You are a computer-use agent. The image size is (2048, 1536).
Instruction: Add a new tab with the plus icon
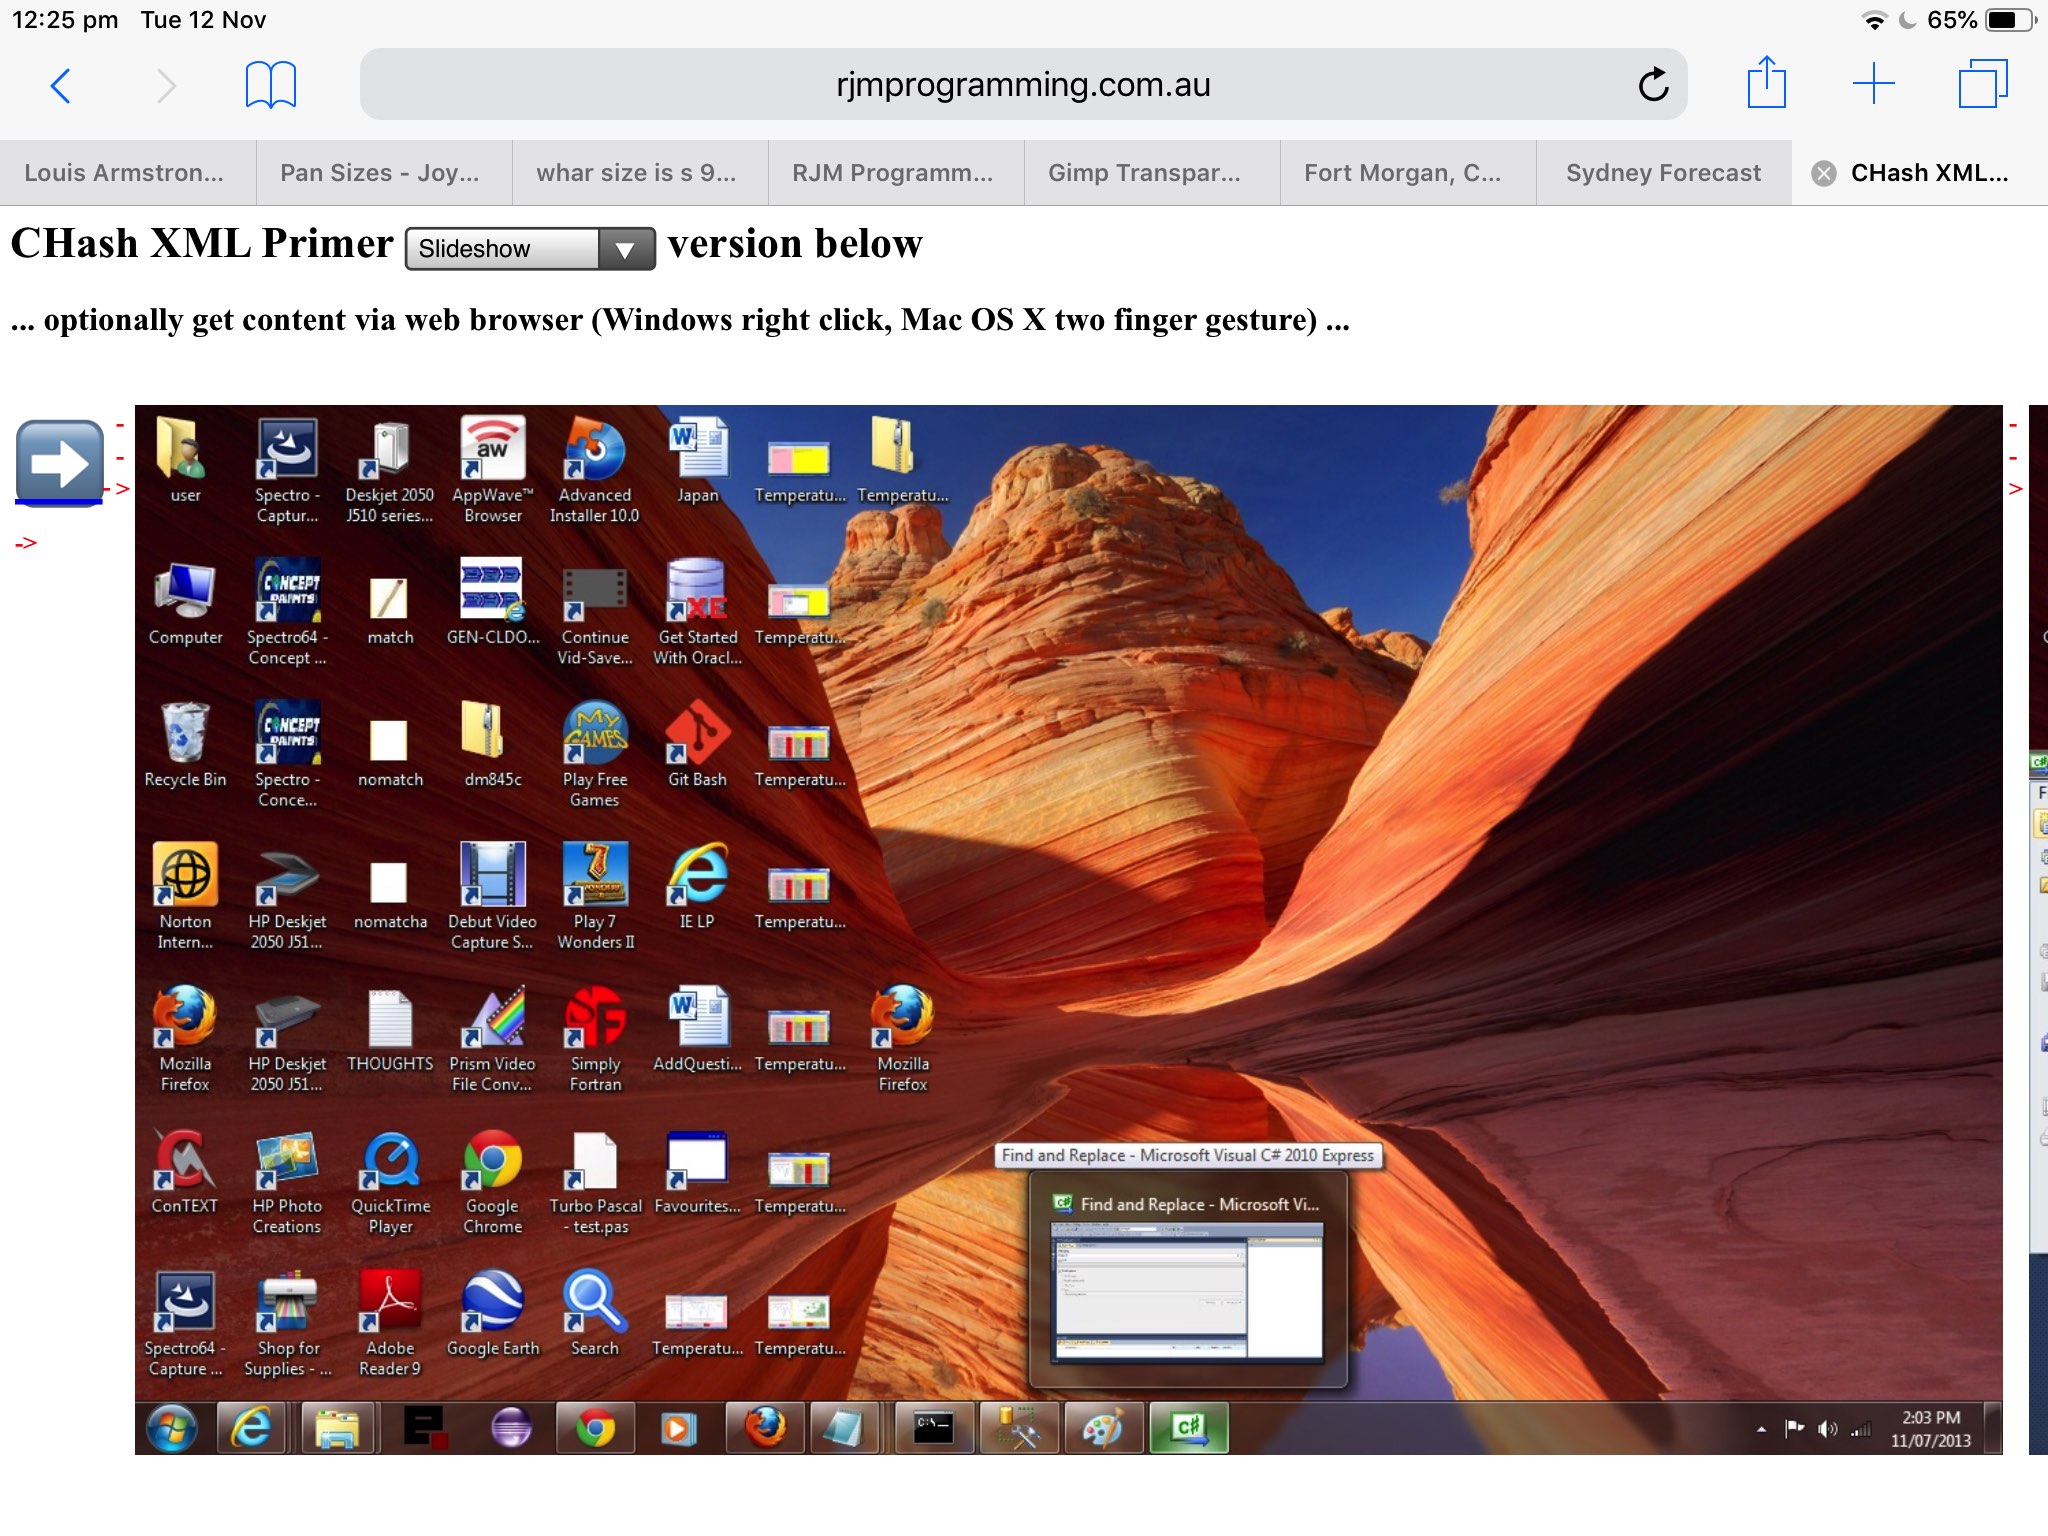1873,84
